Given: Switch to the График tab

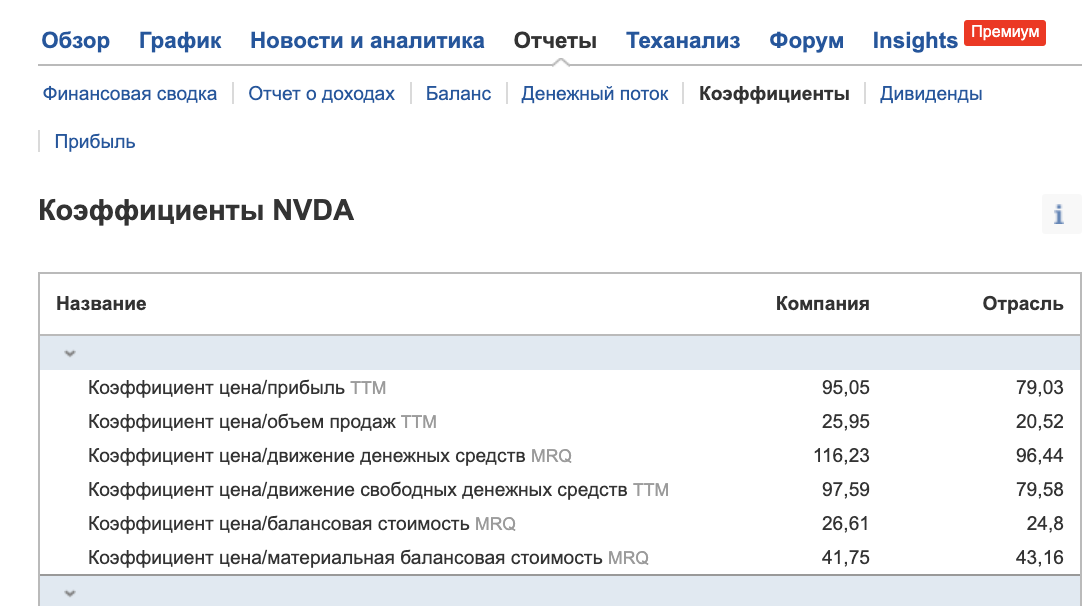Looking at the screenshot, I should 180,40.
